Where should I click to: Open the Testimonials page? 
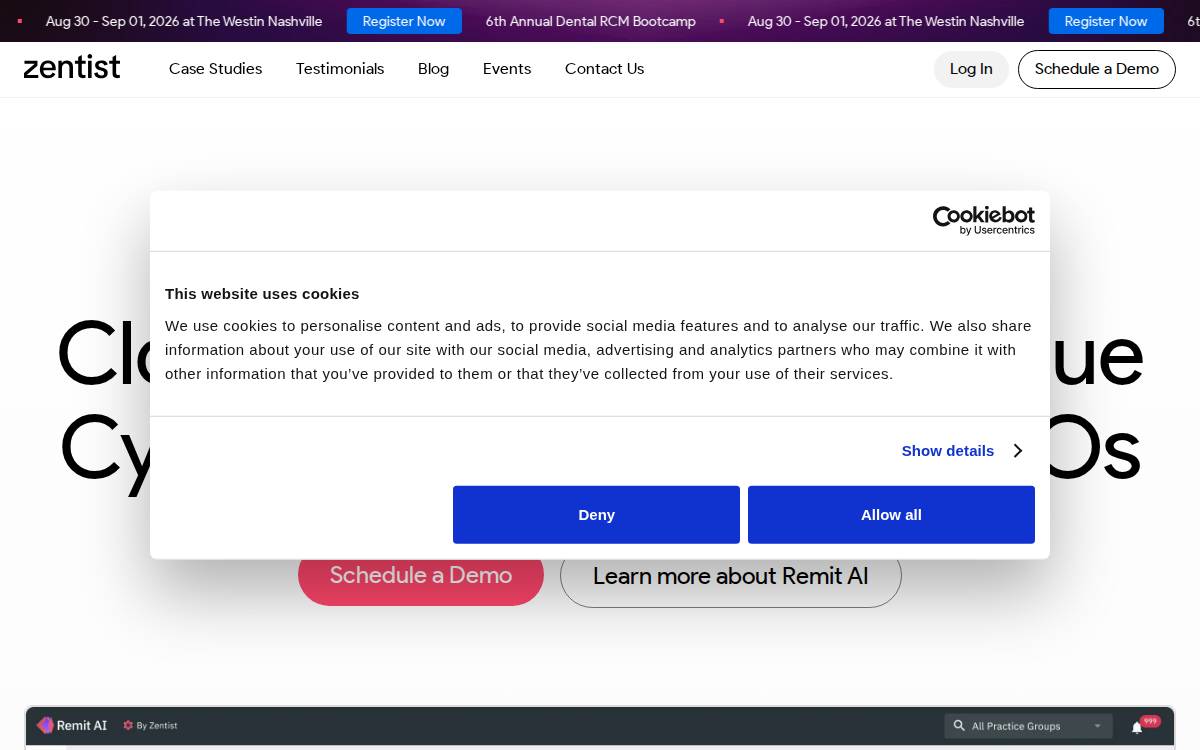pyautogui.click(x=340, y=69)
